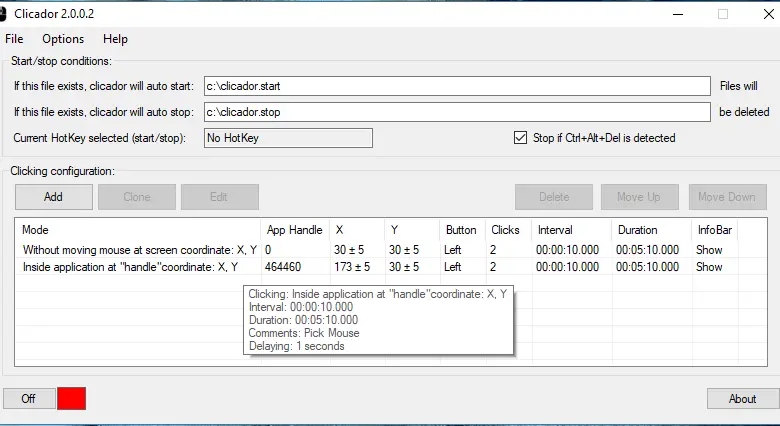Click App Handle value 464460

click(283, 267)
